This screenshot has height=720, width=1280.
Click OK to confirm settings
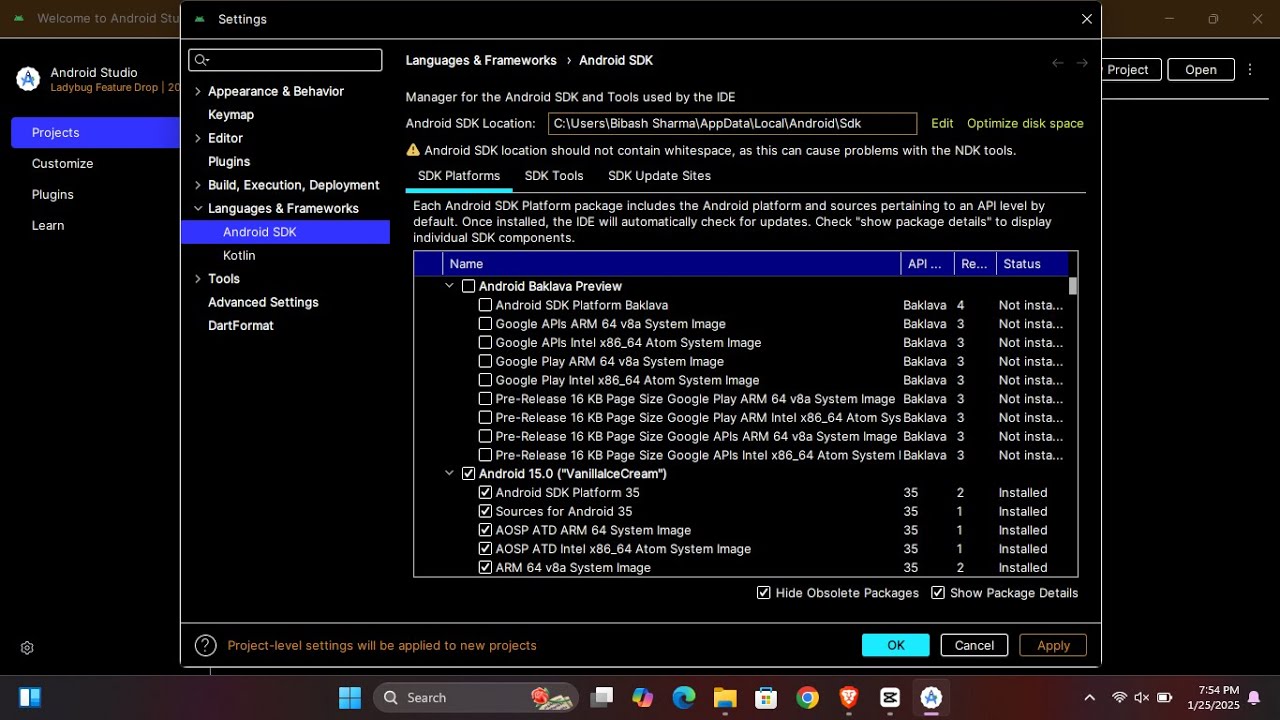[896, 646]
